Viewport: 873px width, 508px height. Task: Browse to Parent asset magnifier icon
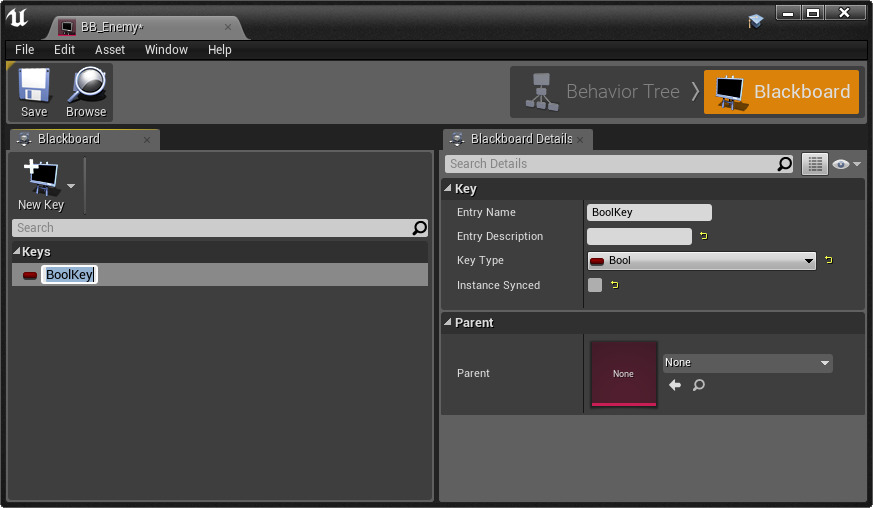click(699, 385)
